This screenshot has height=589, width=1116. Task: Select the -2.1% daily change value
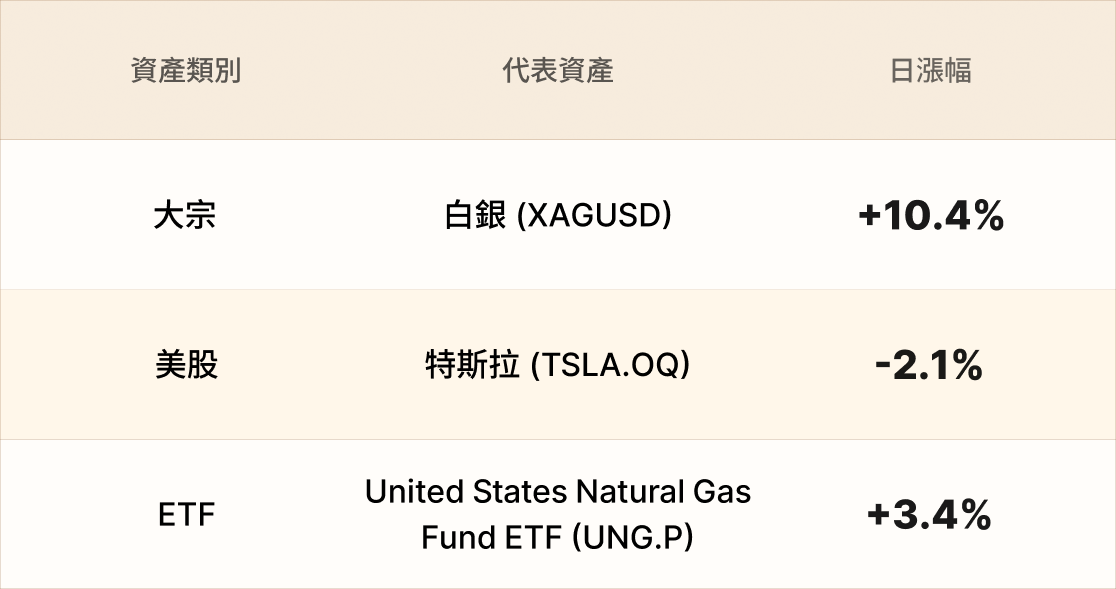pyautogui.click(x=928, y=366)
